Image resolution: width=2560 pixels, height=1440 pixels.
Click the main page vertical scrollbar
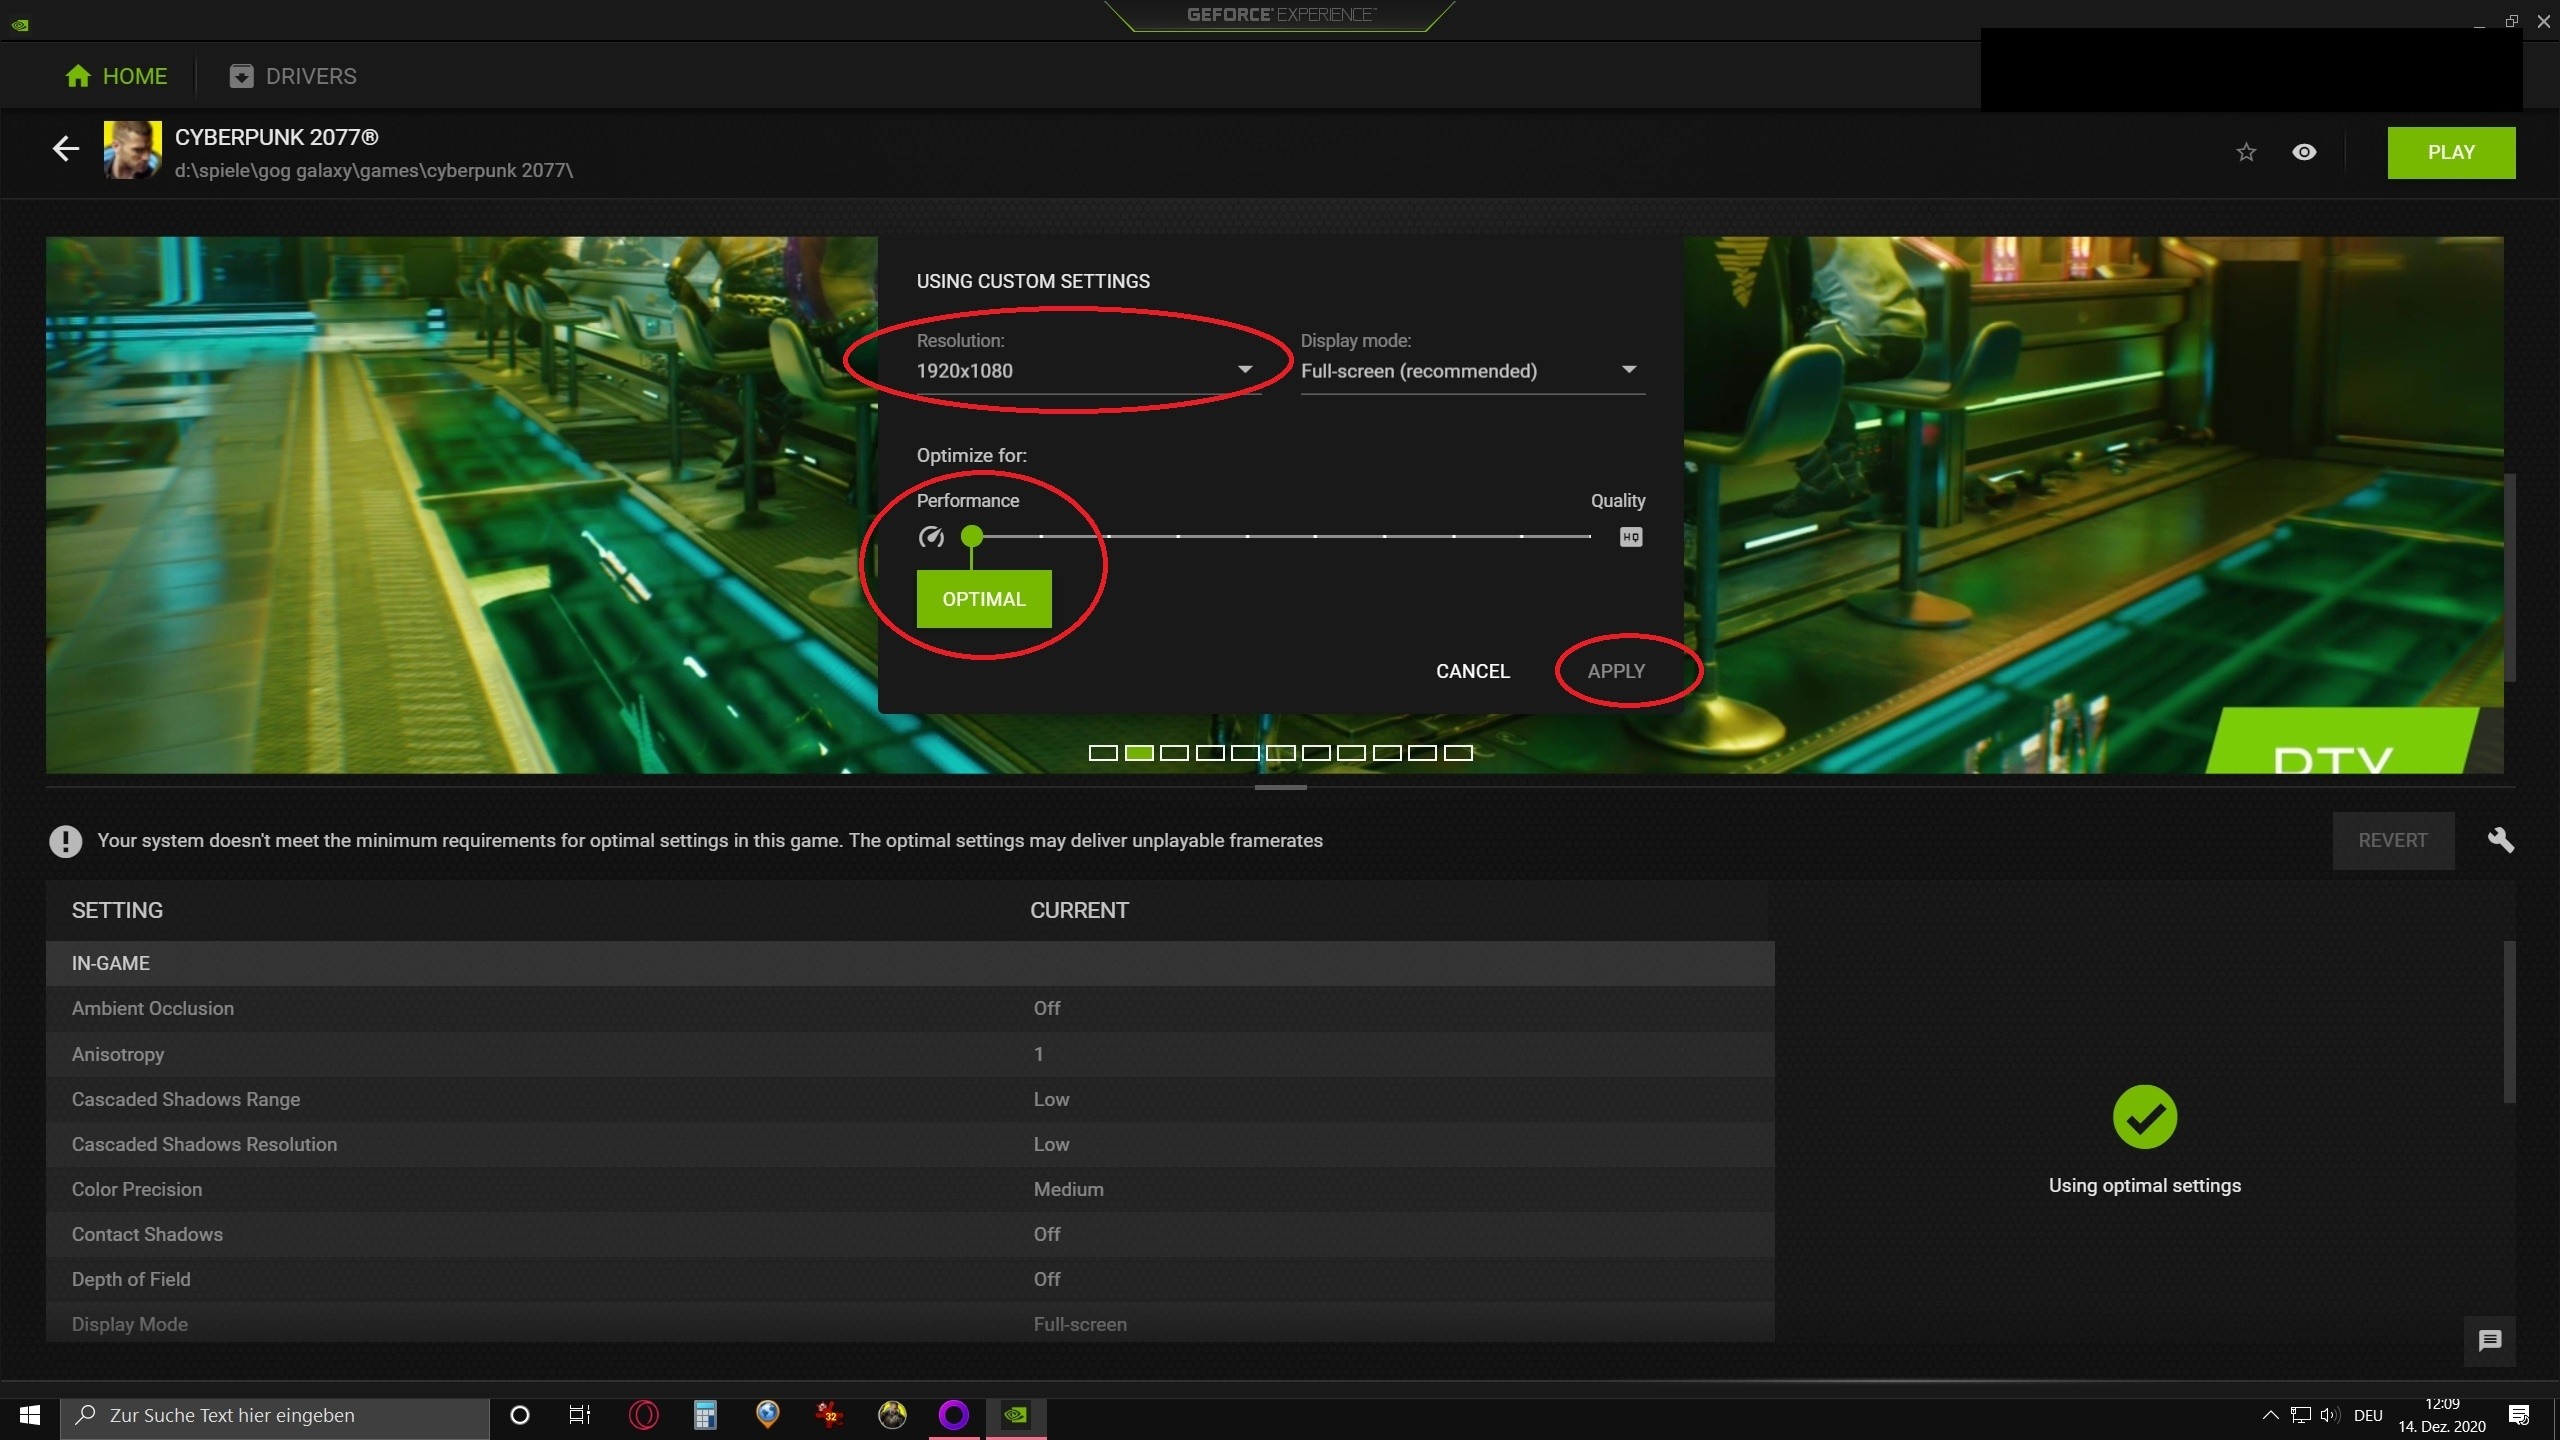[x=2510, y=577]
